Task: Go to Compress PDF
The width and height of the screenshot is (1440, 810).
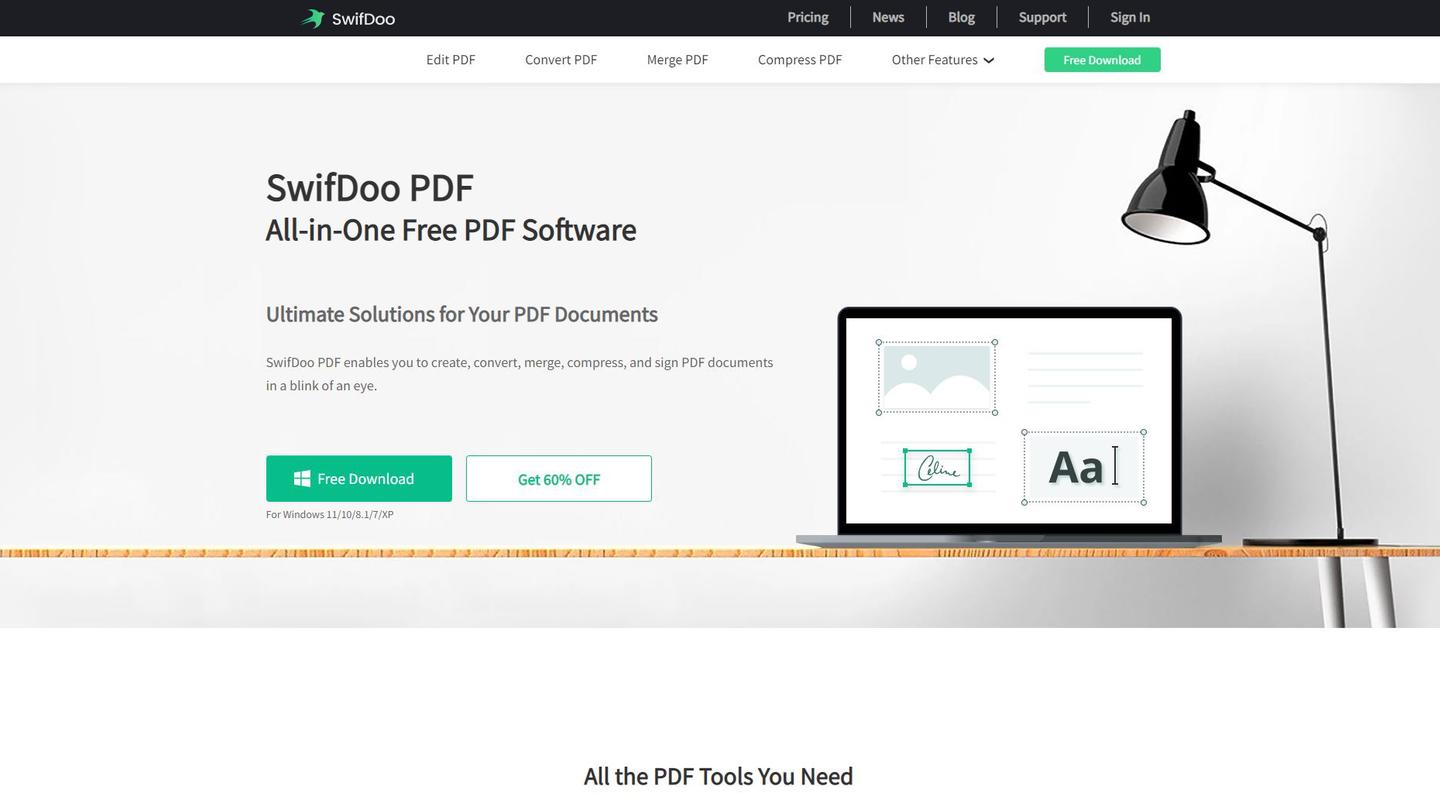Action: (x=799, y=60)
